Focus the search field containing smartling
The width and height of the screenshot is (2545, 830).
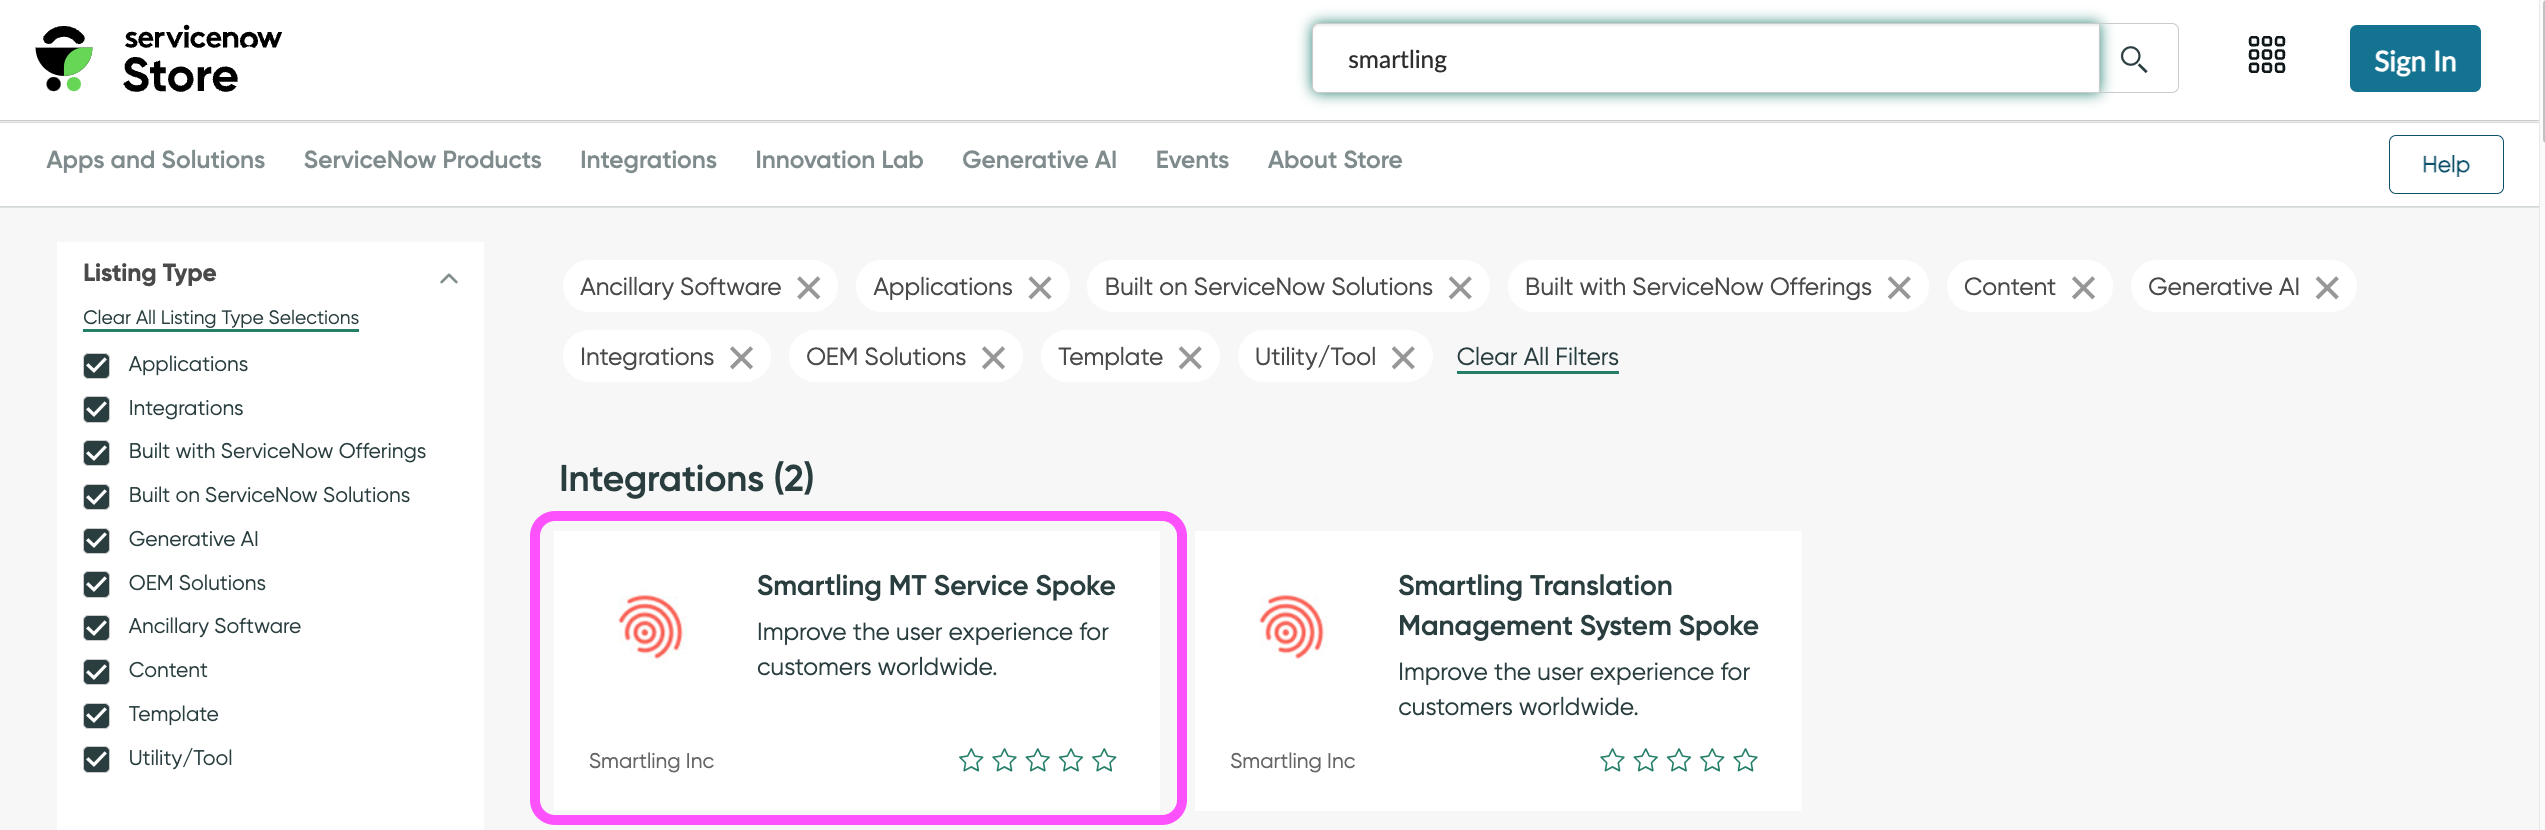[1705, 60]
